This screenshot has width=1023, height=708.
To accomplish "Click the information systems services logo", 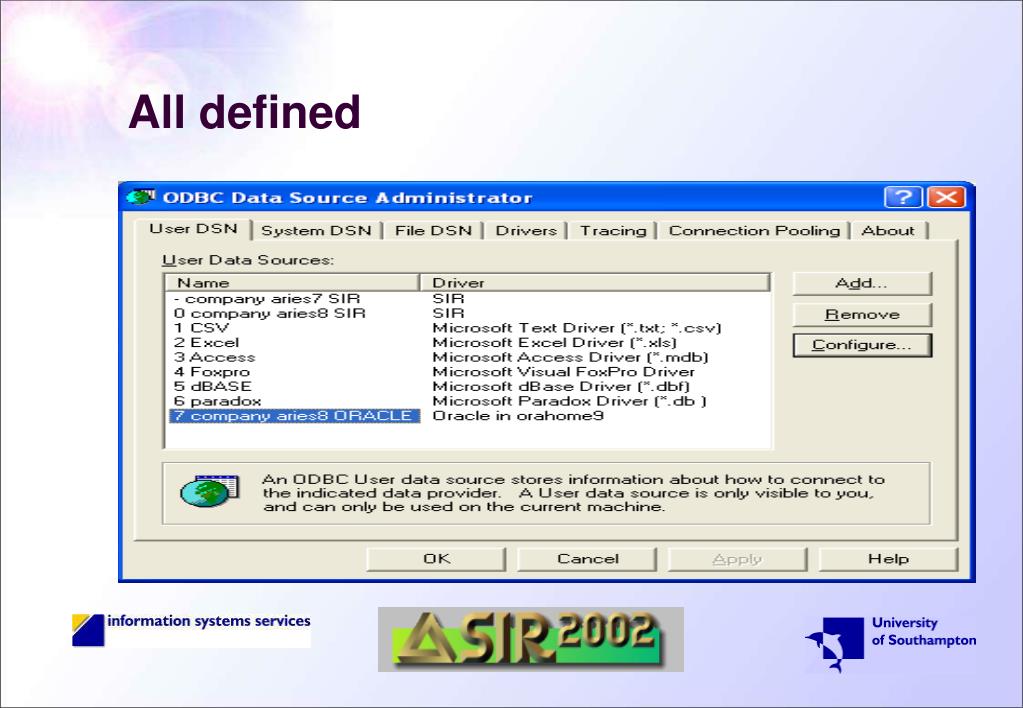I will (x=191, y=630).
